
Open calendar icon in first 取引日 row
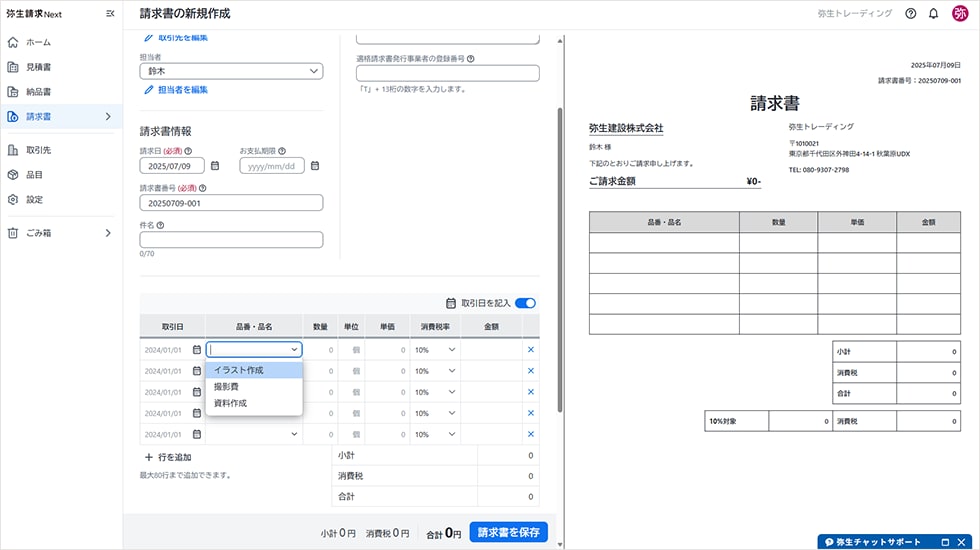(197, 350)
